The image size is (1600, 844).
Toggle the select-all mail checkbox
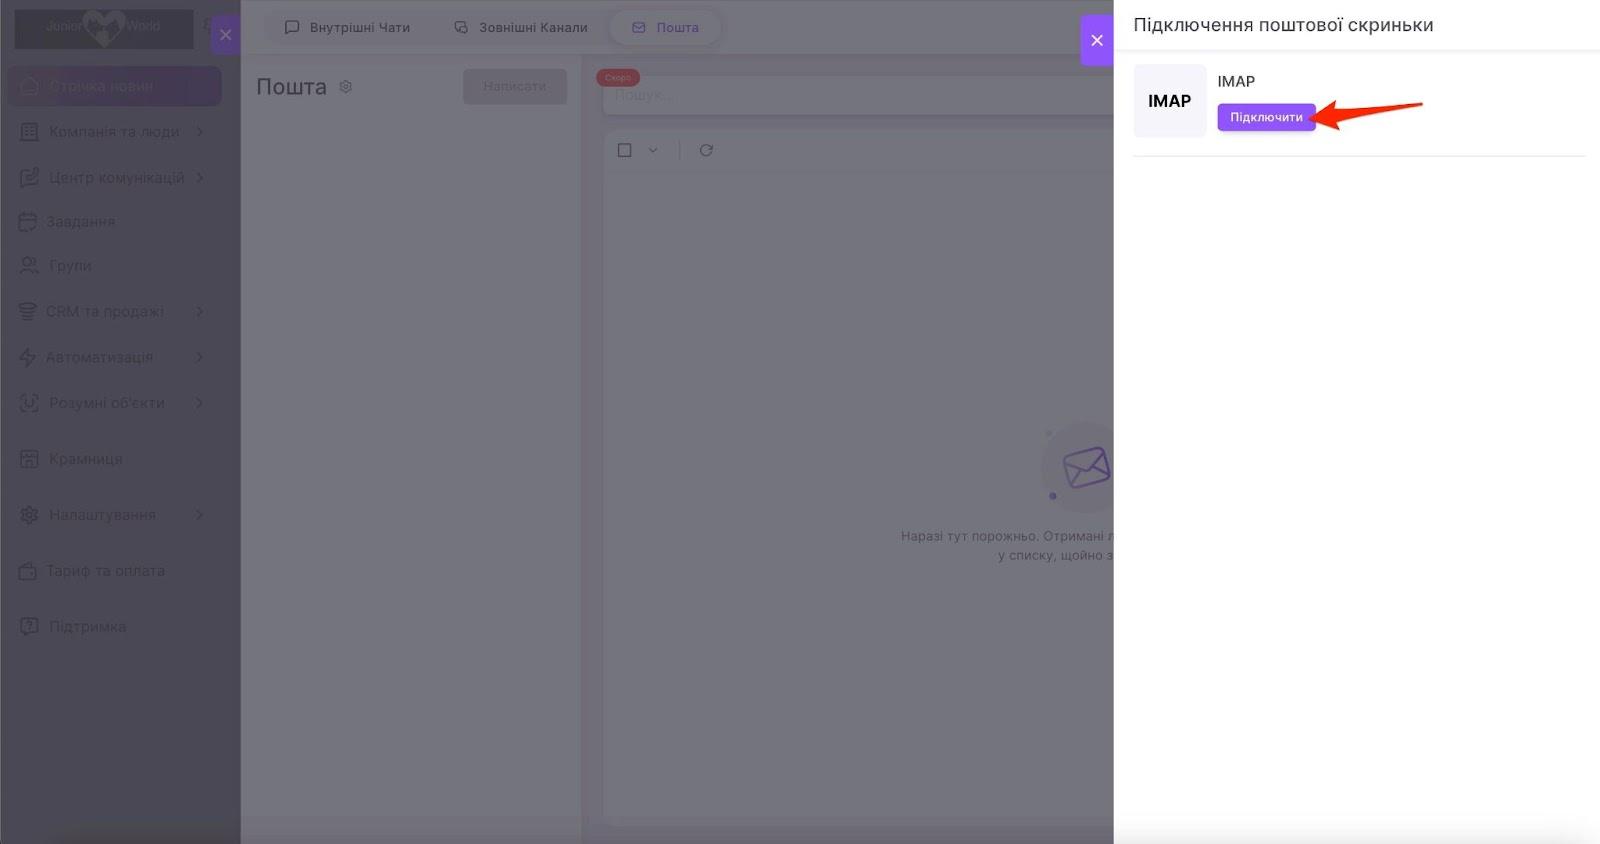(625, 150)
